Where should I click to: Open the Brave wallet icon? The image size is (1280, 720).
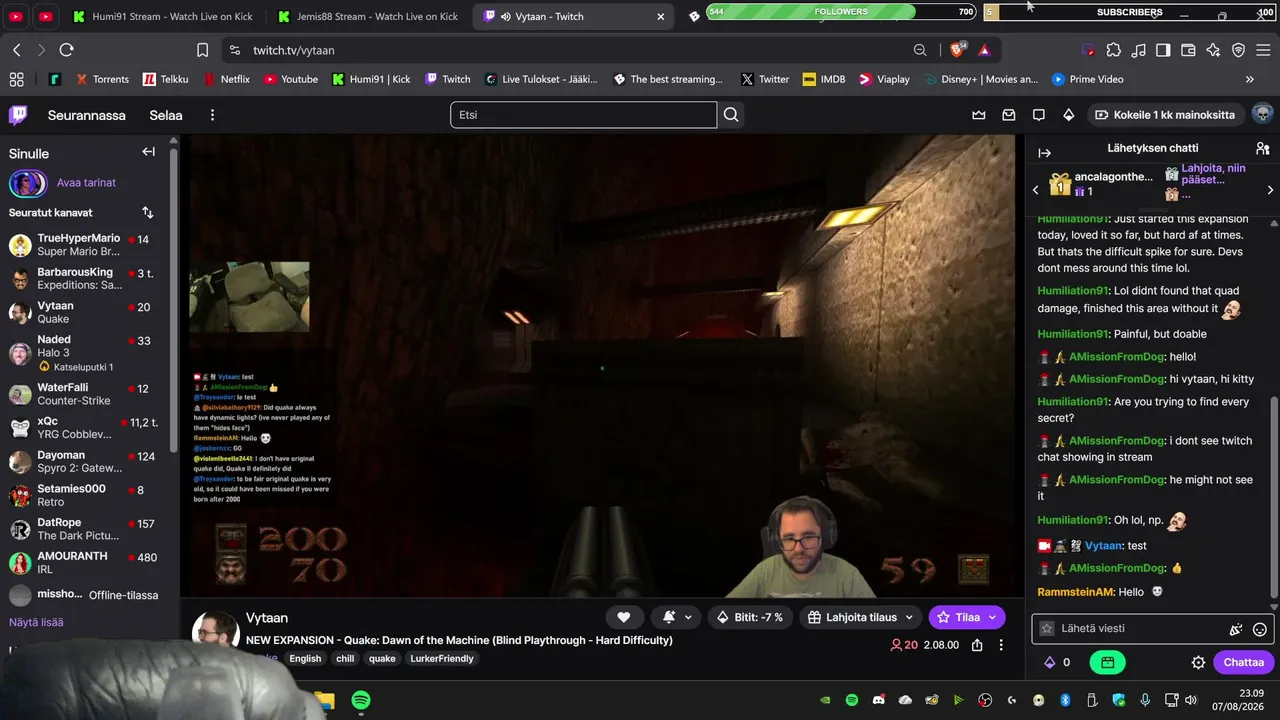click(1188, 50)
